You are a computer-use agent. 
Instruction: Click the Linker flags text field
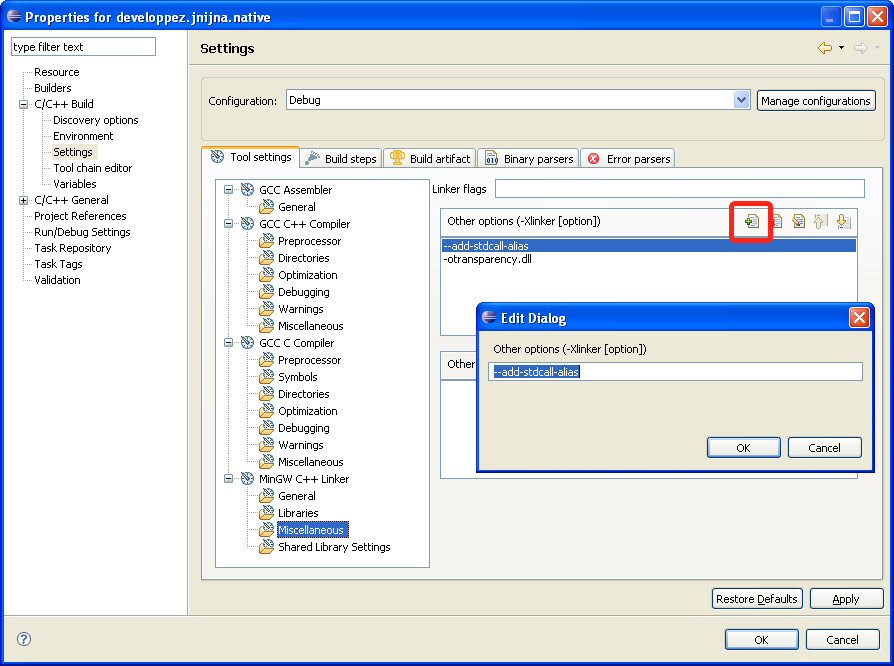tap(679, 189)
